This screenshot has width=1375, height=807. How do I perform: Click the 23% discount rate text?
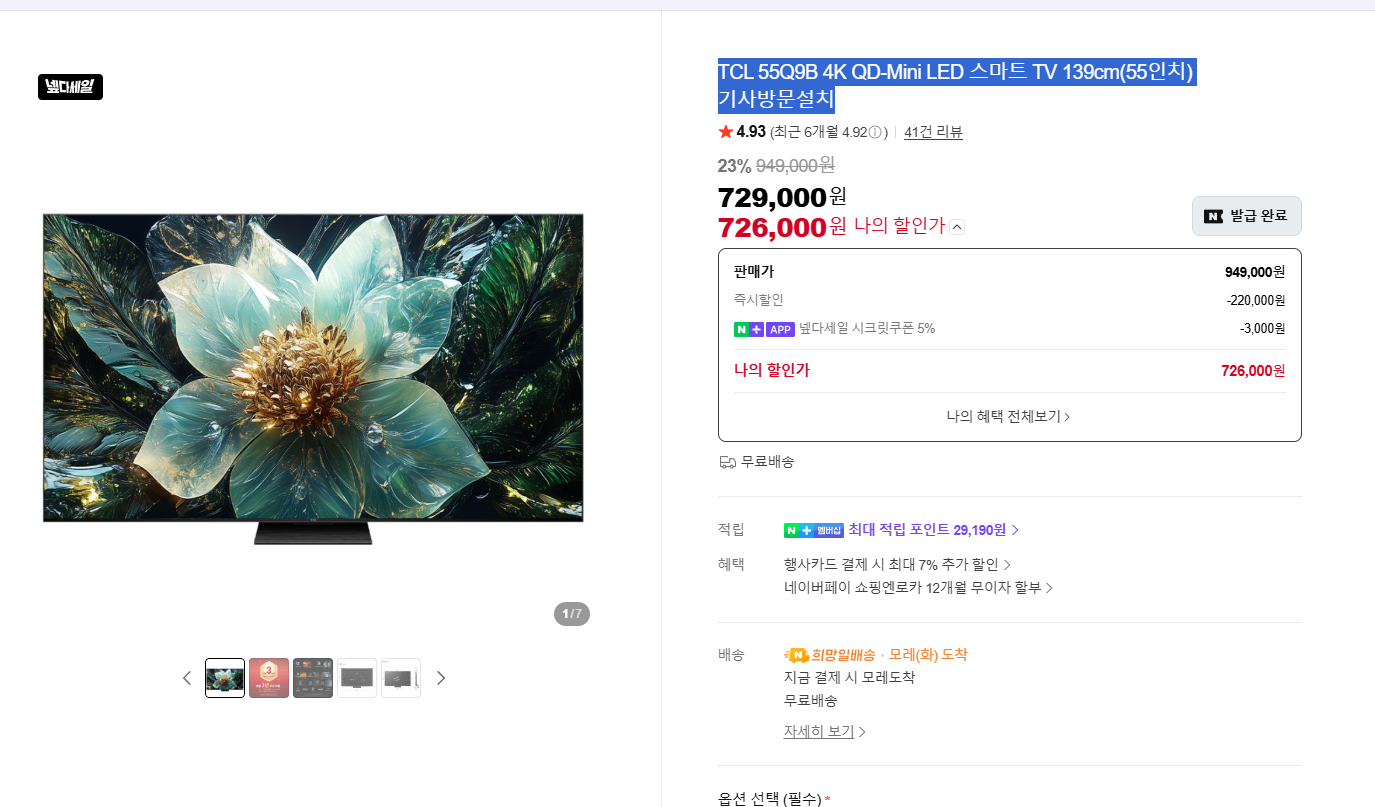(x=734, y=166)
